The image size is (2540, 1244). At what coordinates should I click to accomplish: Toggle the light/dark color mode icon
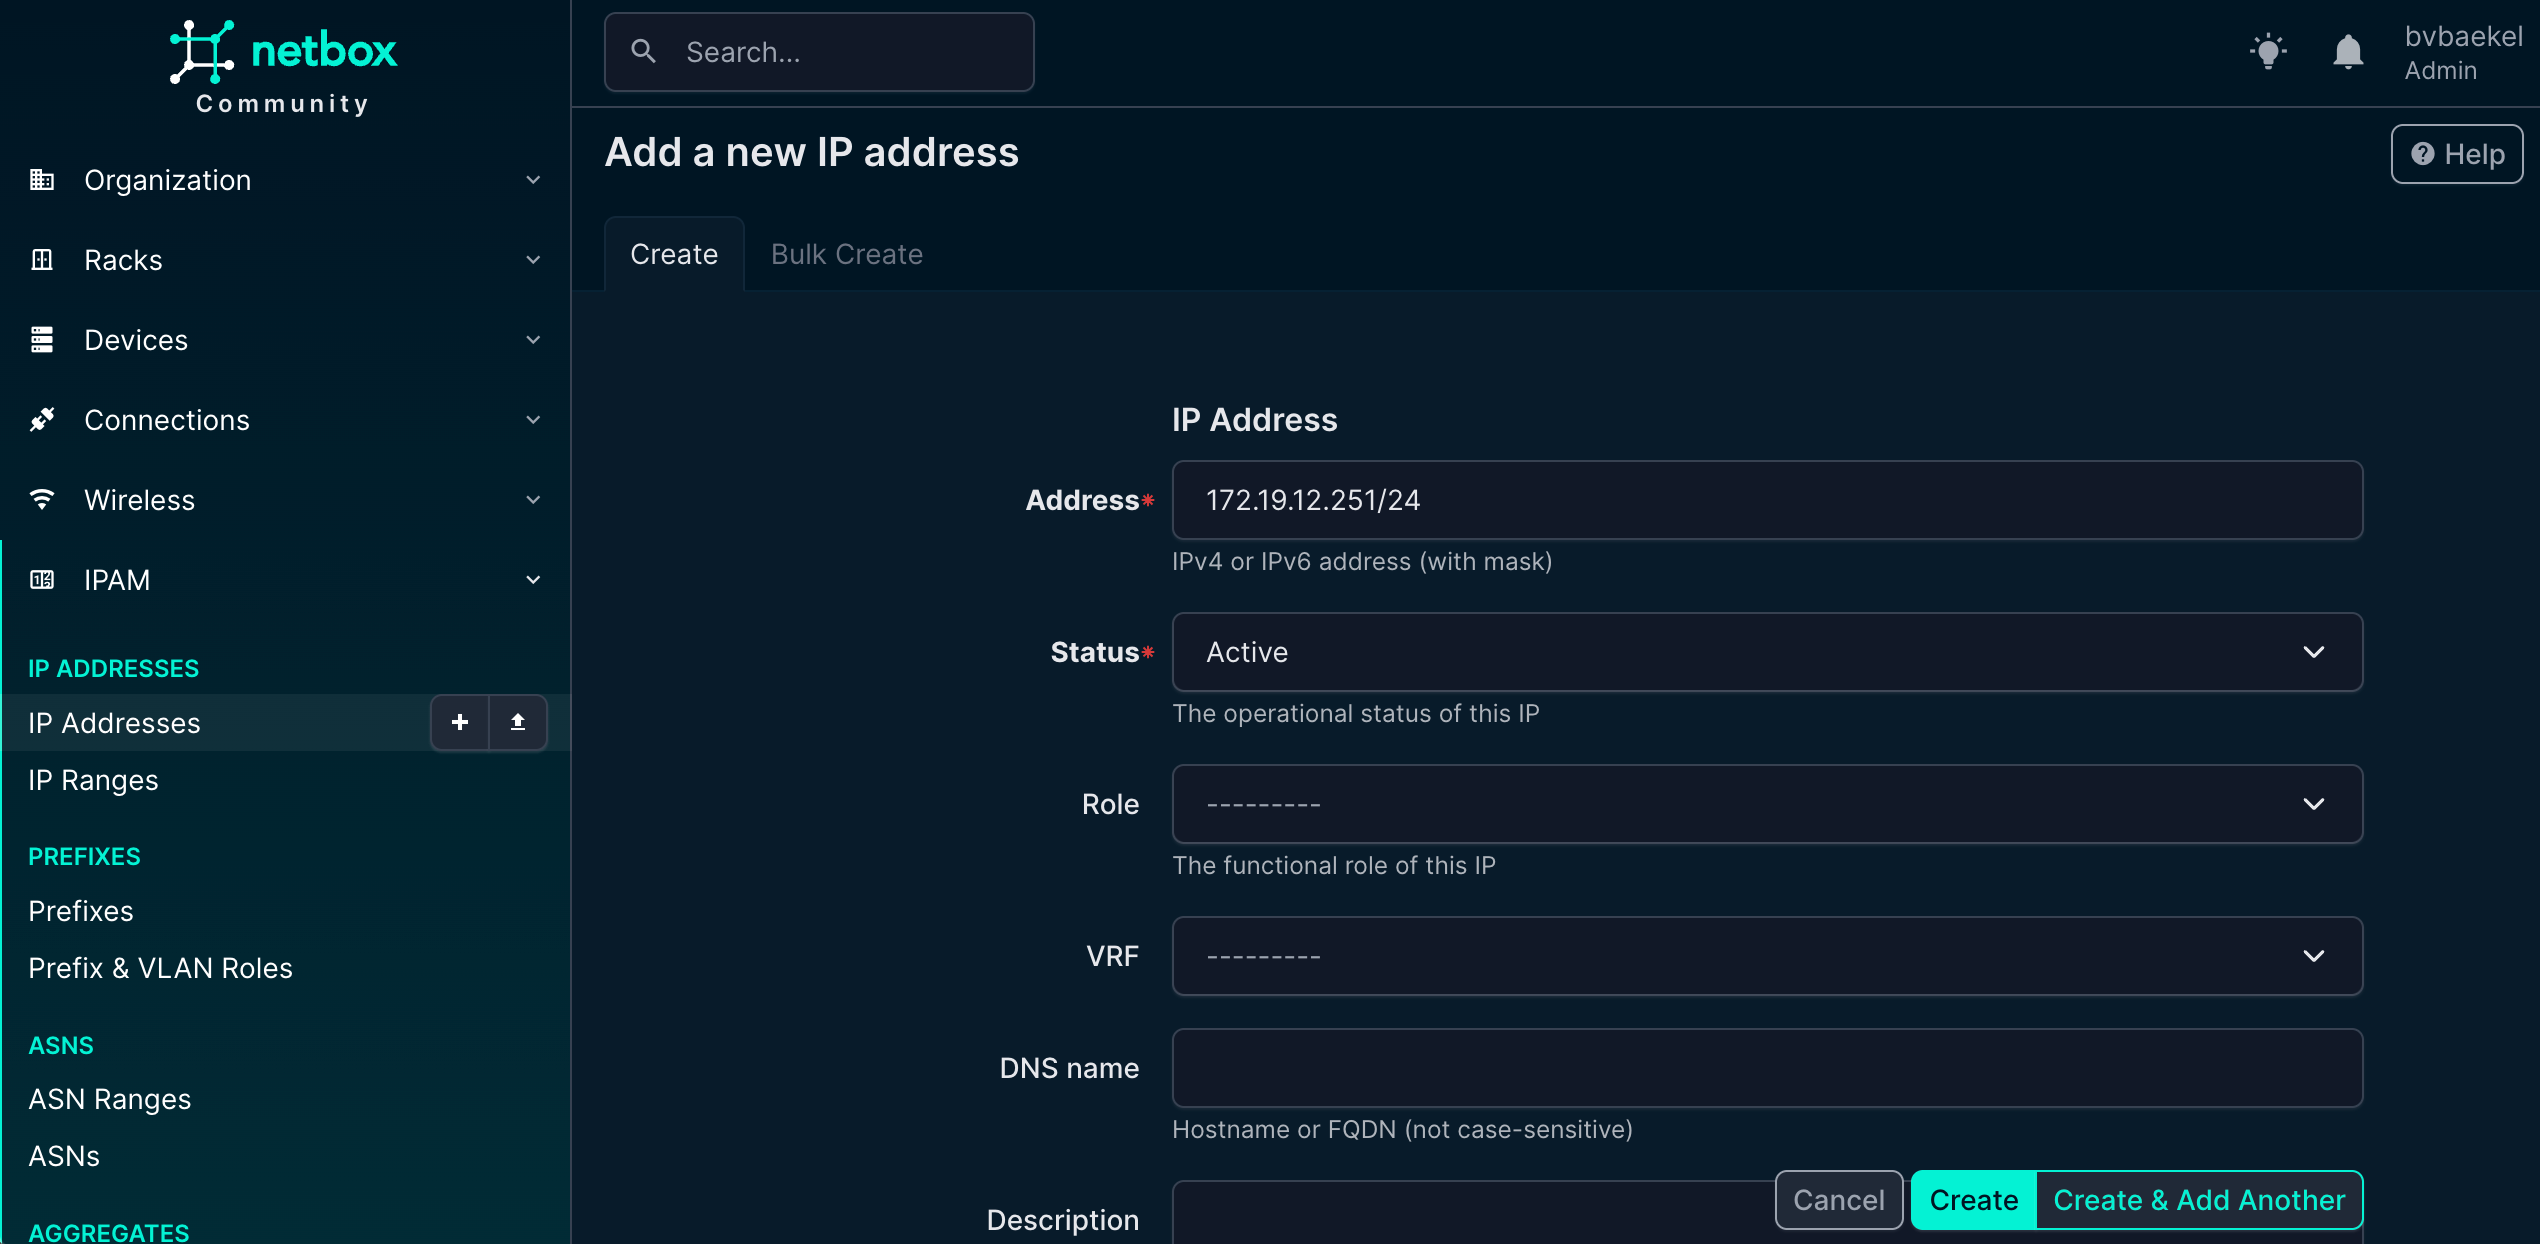click(2268, 51)
